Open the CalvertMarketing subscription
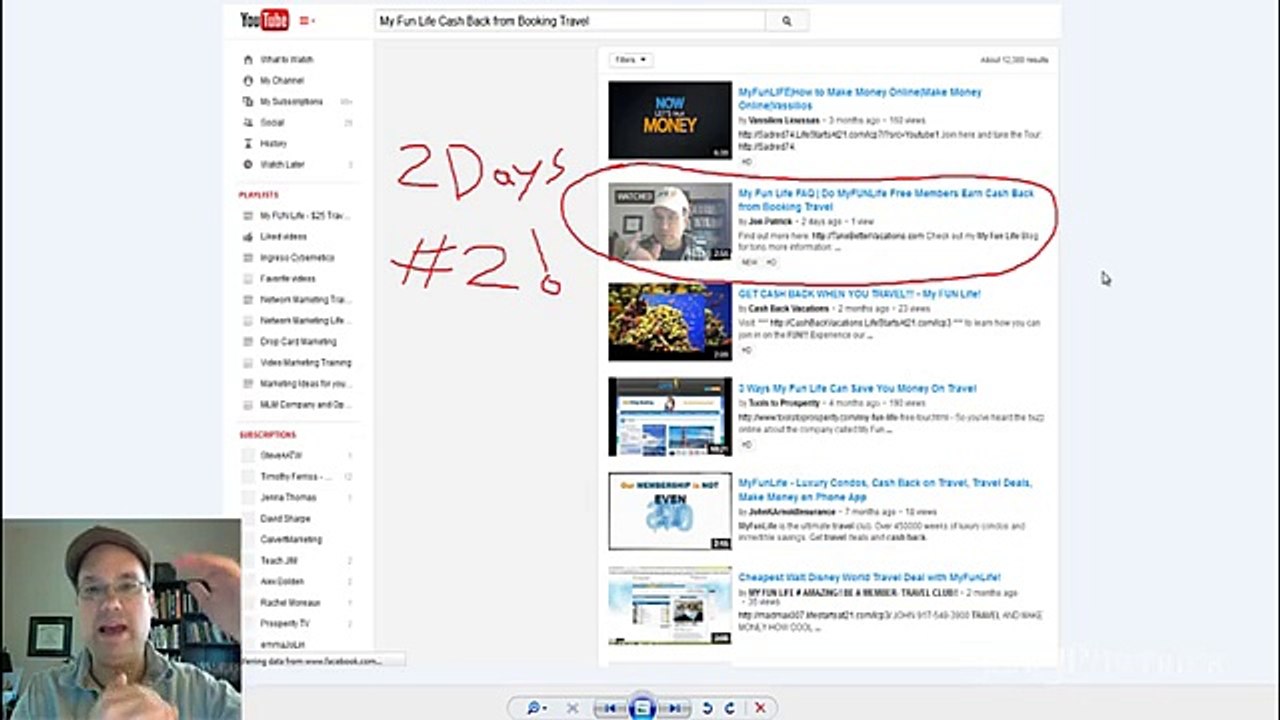The image size is (1280, 720). [x=291, y=540]
